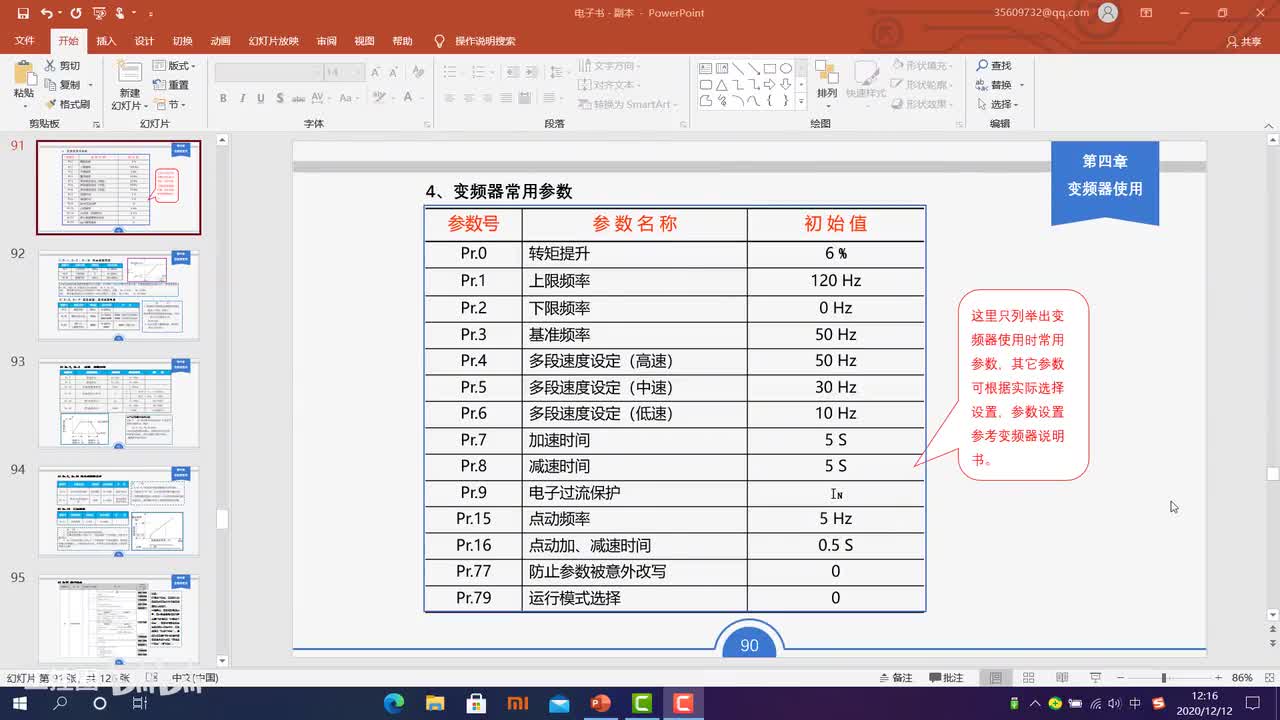
Task: Open the Mail app from taskbar
Action: (559, 703)
